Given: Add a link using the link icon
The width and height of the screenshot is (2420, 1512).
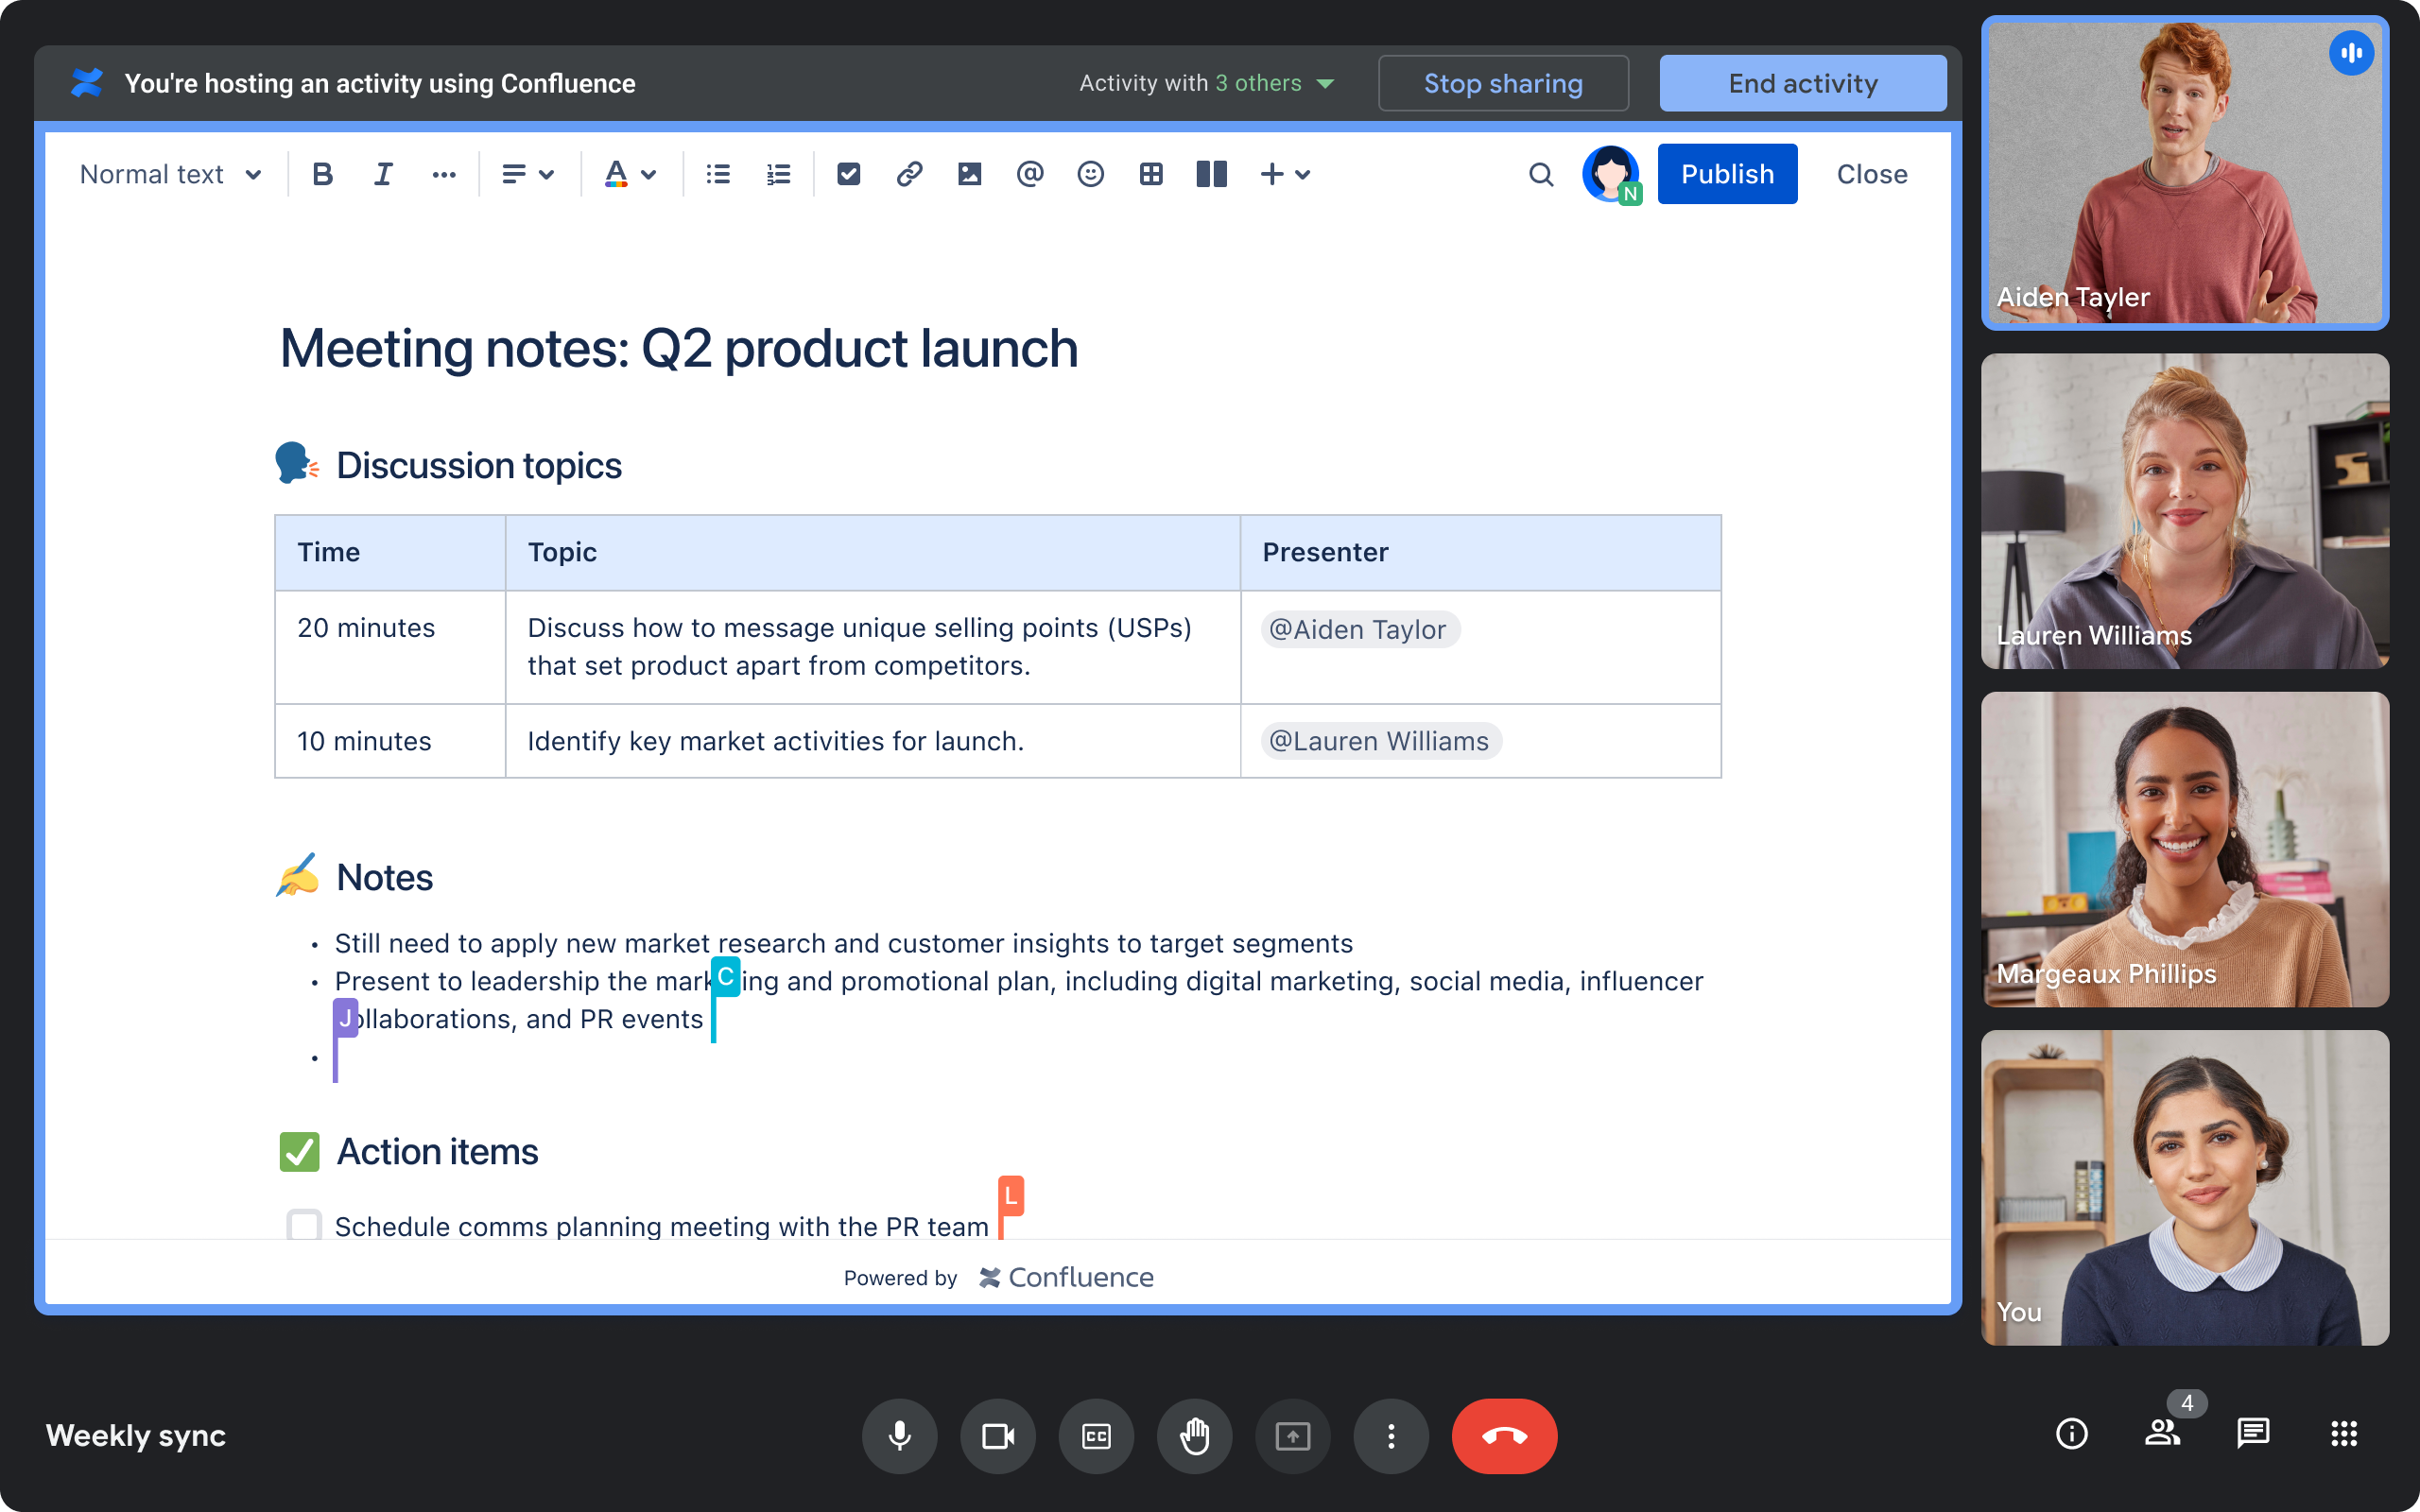Looking at the screenshot, I should [909, 175].
